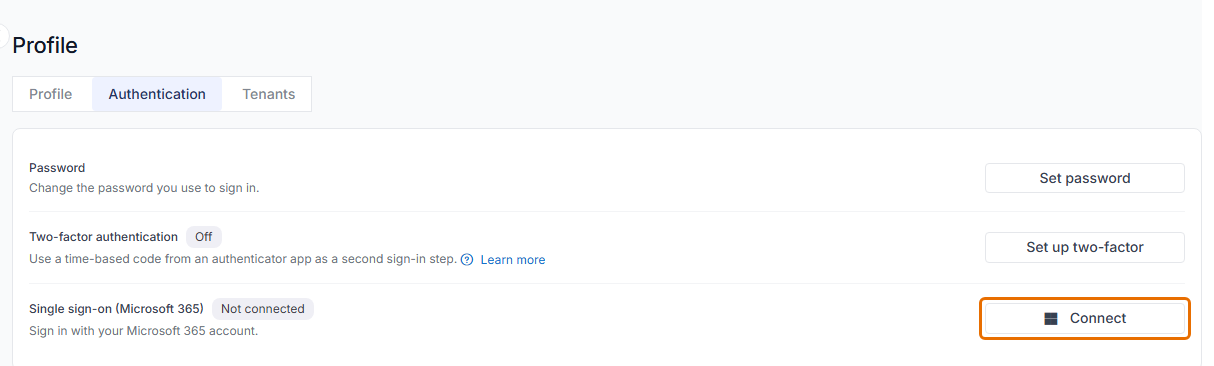Switch to the Profile tab
1214x366 pixels.
point(51,94)
